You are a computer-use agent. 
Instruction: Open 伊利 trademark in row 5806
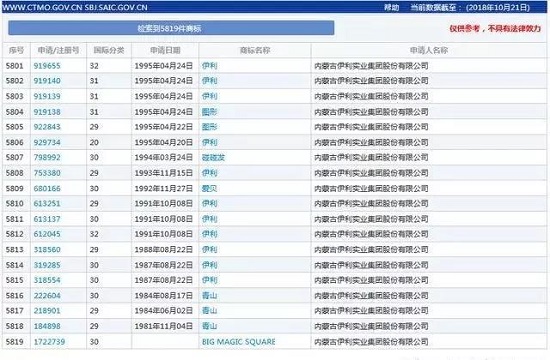tap(209, 142)
